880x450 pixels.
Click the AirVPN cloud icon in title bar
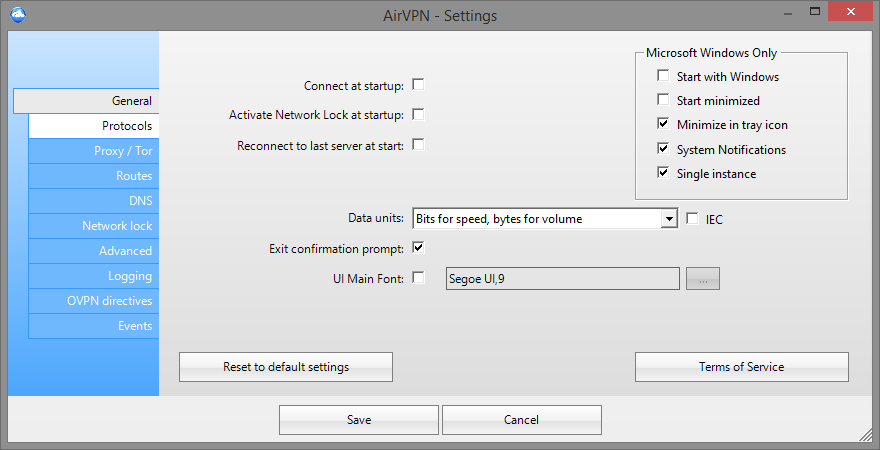[19, 15]
